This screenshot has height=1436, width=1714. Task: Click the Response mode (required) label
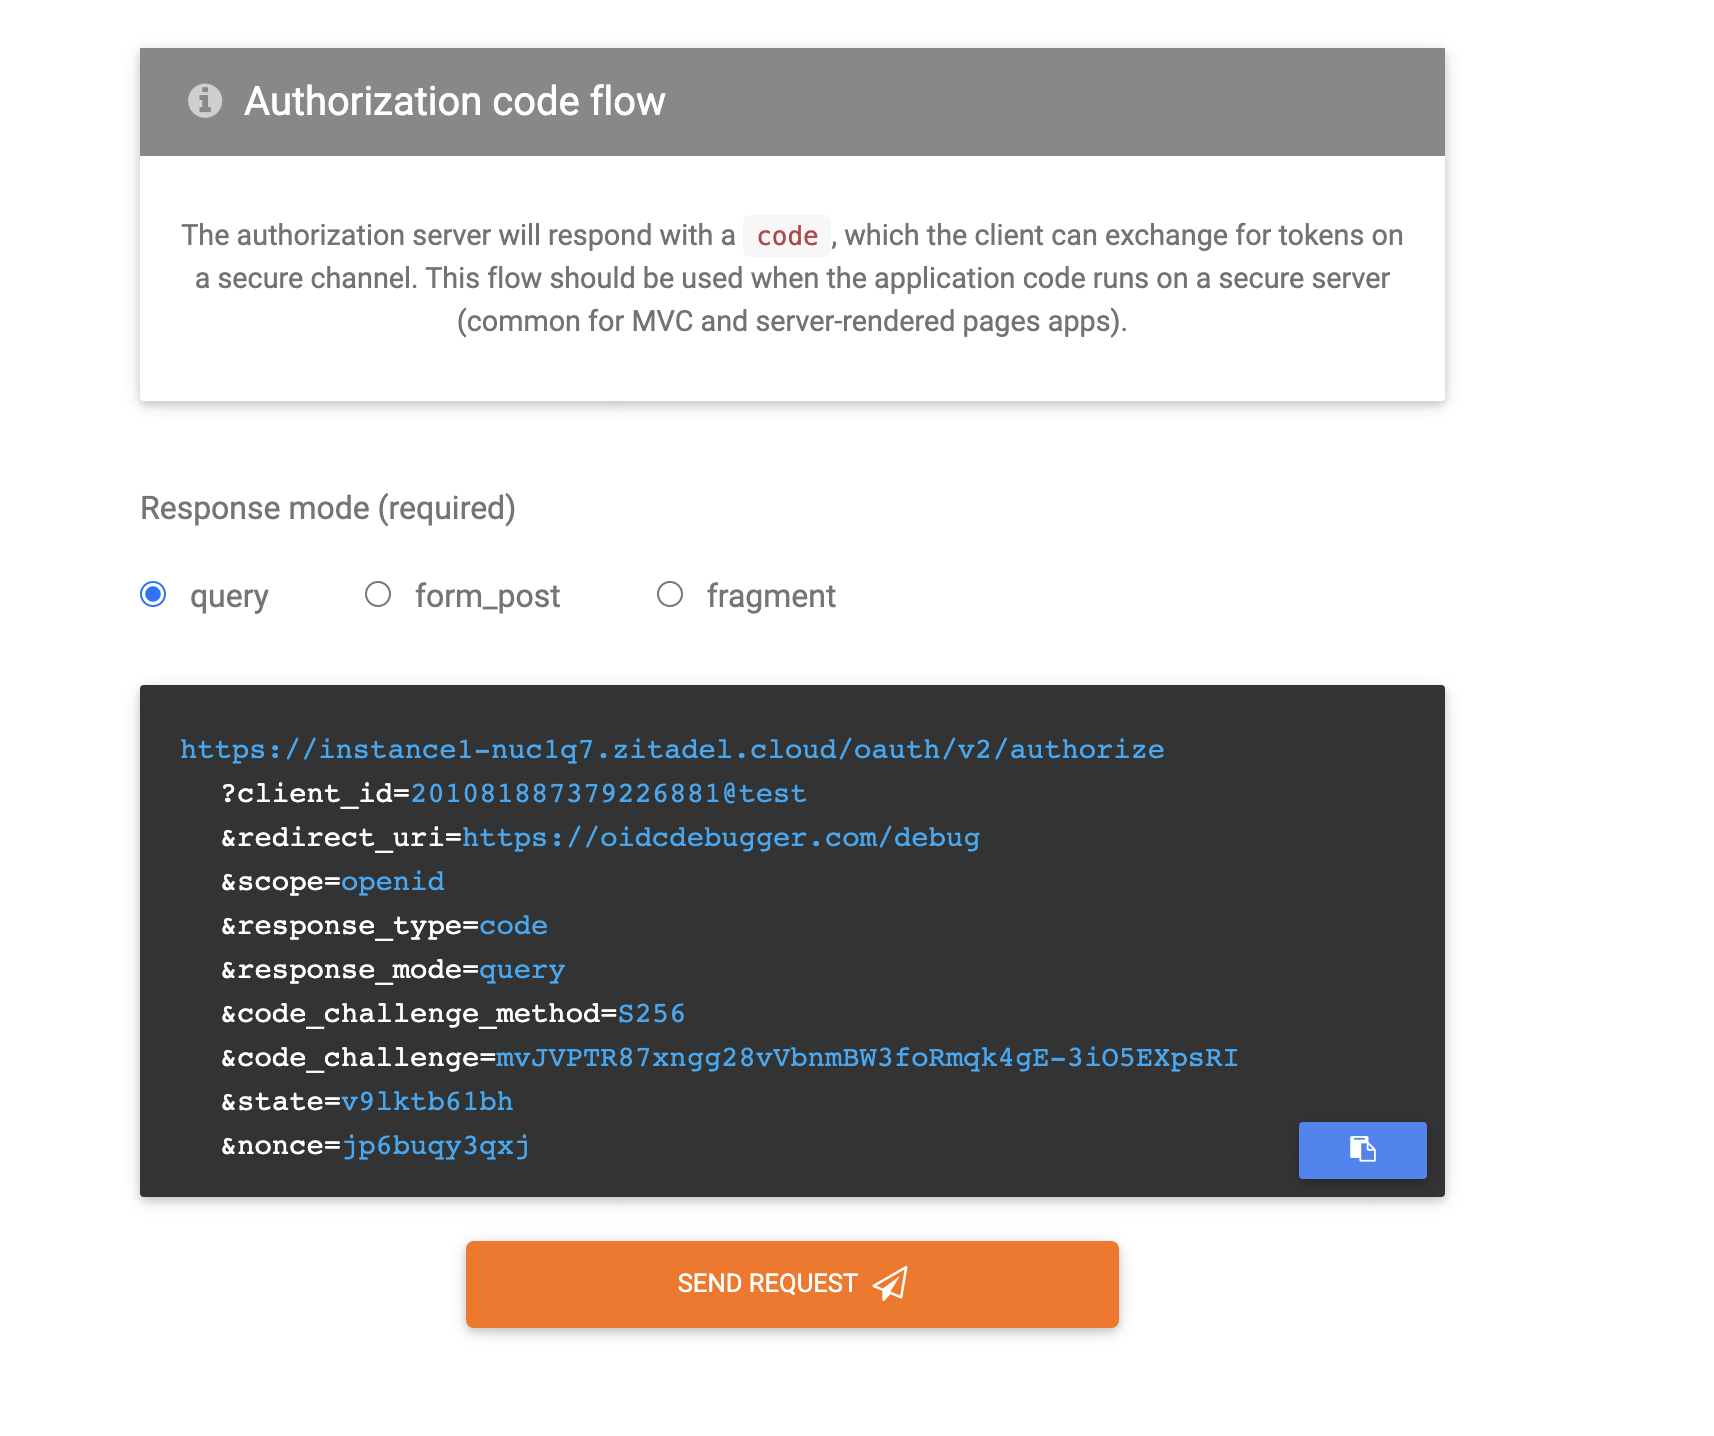(327, 508)
